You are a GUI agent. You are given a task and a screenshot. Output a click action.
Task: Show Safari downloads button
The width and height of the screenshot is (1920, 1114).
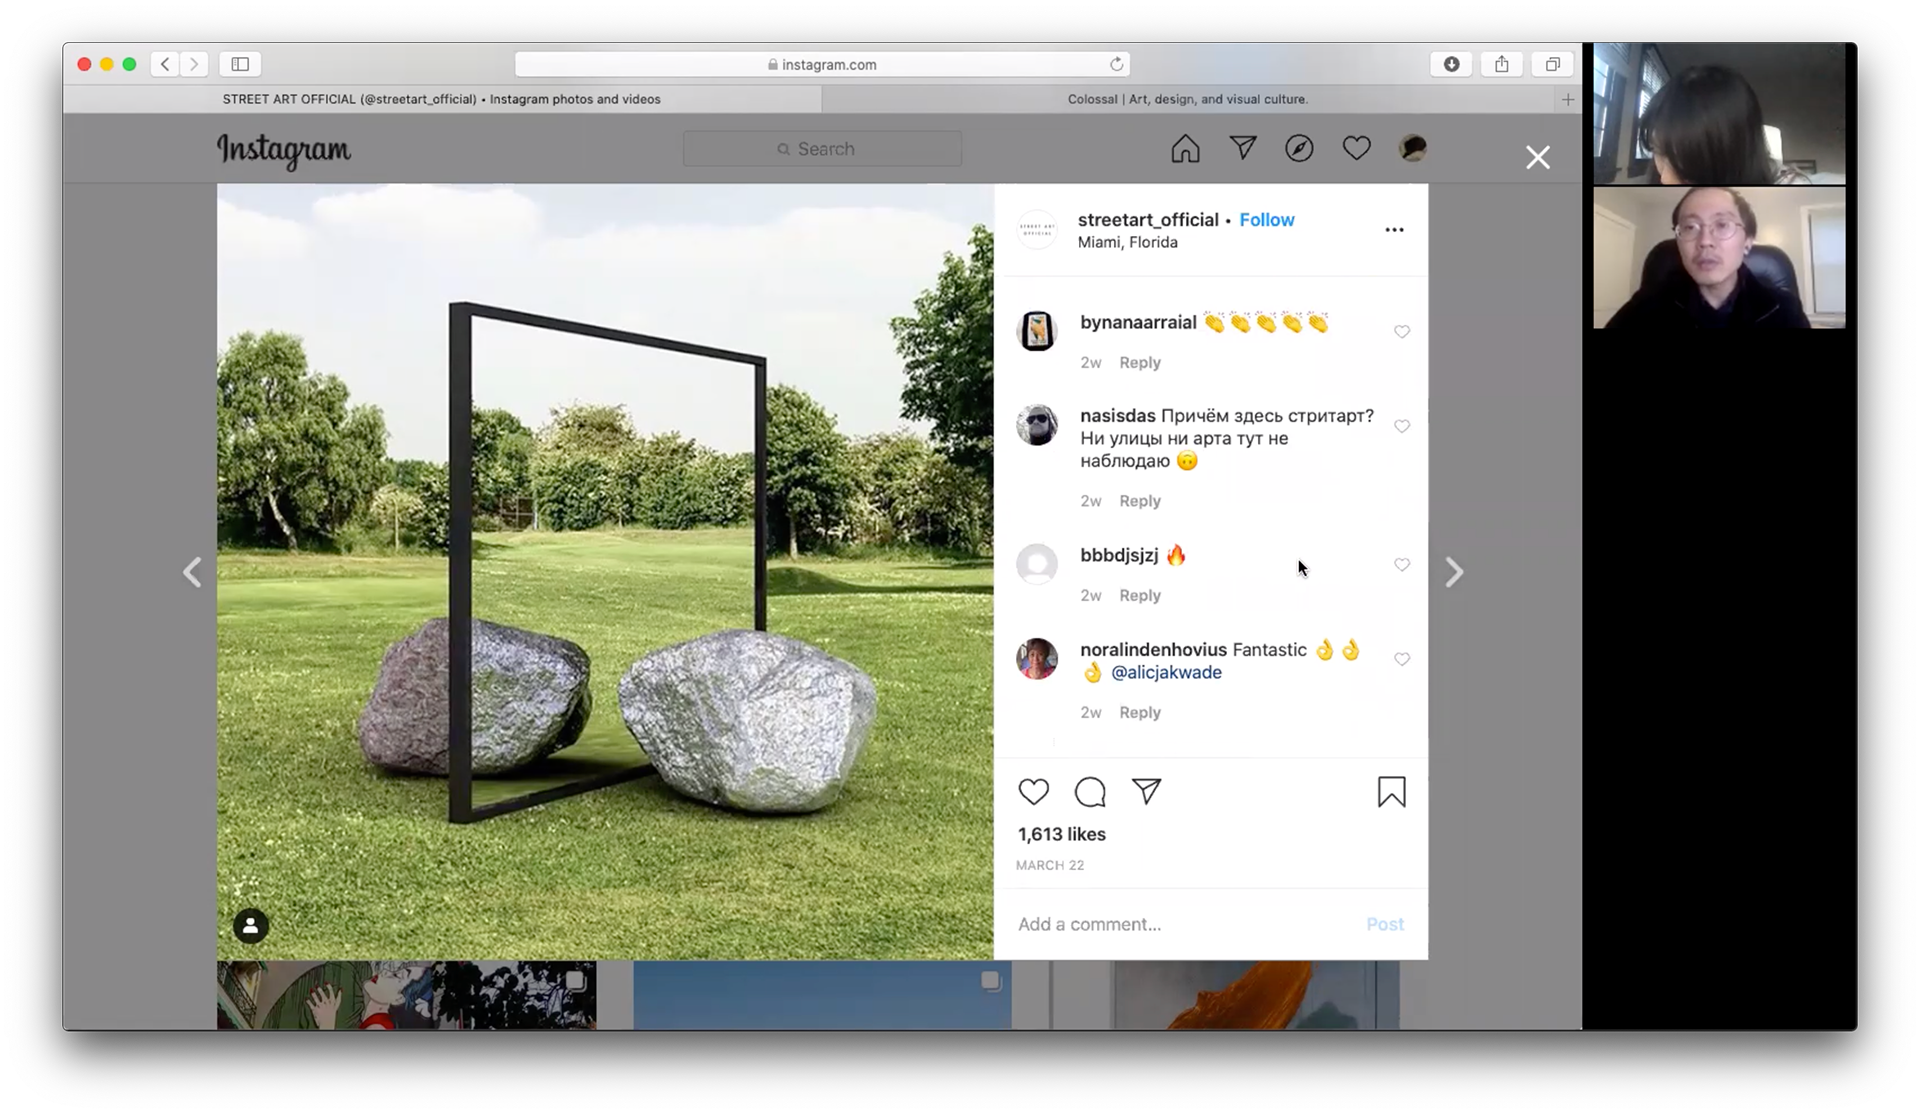click(1451, 64)
